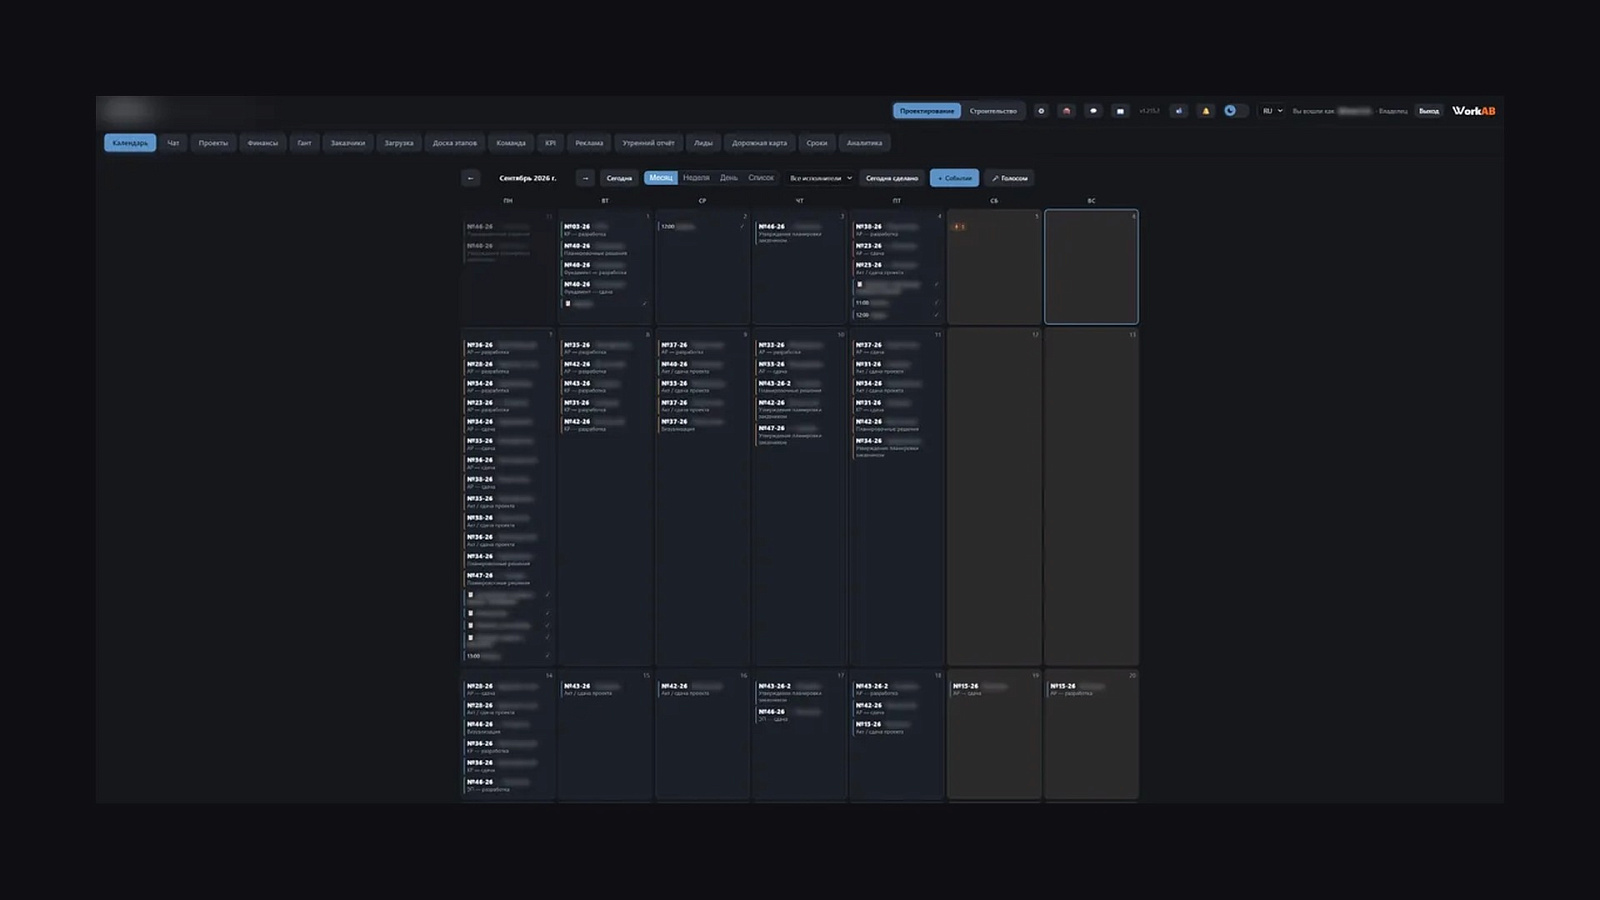The image size is (1600, 900).
Task: Open the KPI tab
Action: (550, 143)
